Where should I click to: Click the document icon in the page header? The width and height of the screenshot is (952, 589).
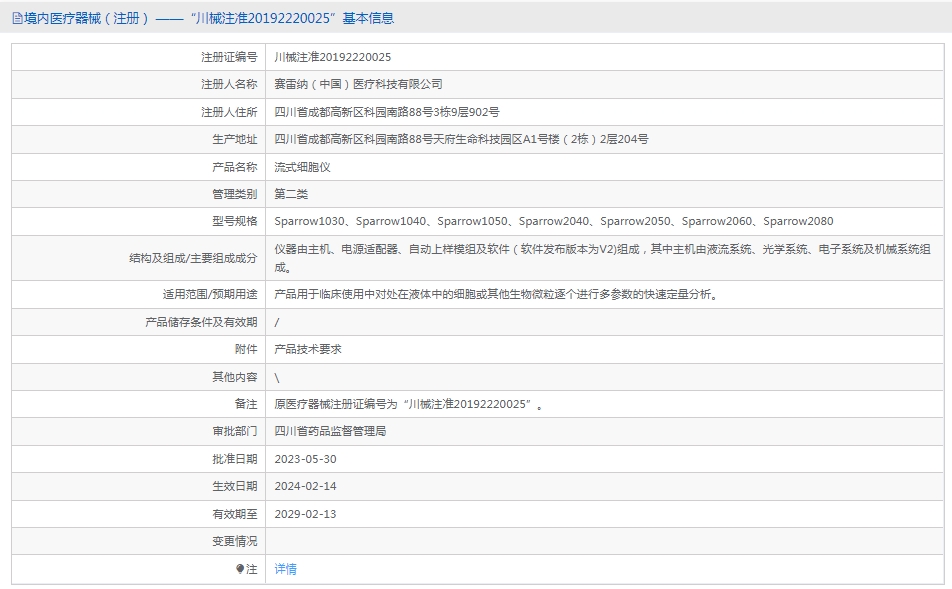[x=17, y=18]
